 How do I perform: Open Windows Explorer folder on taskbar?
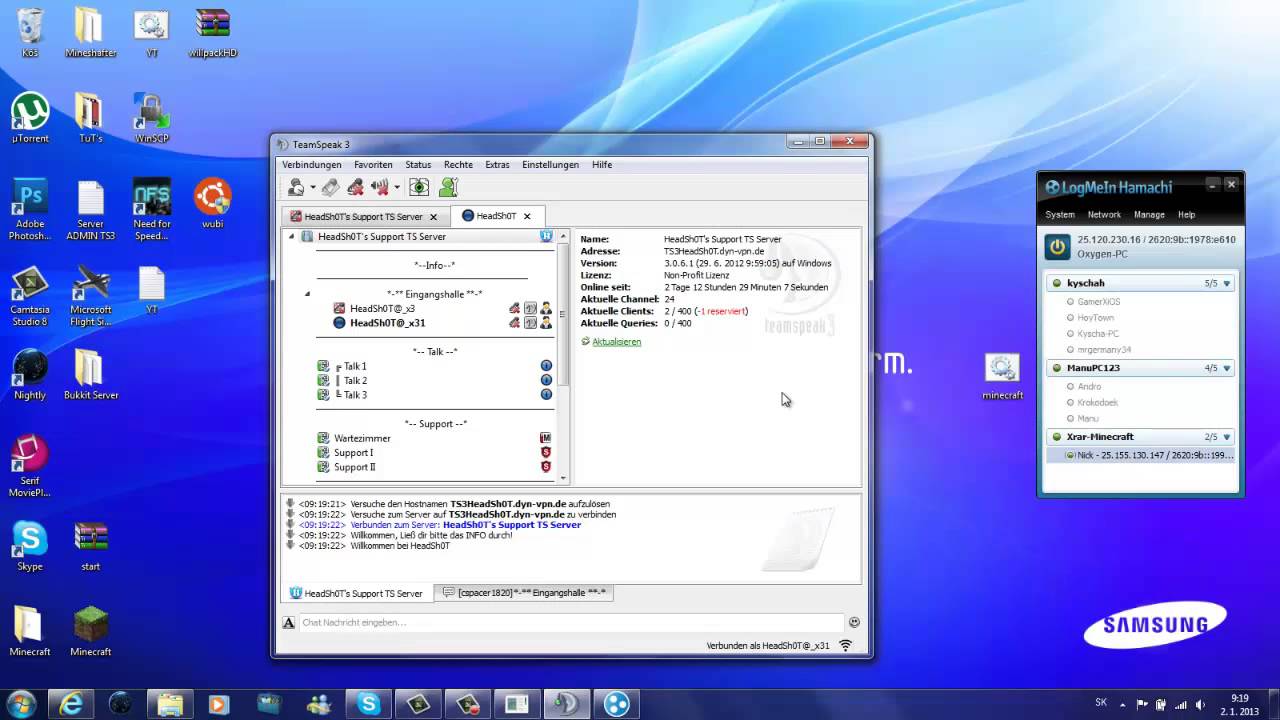click(x=170, y=704)
